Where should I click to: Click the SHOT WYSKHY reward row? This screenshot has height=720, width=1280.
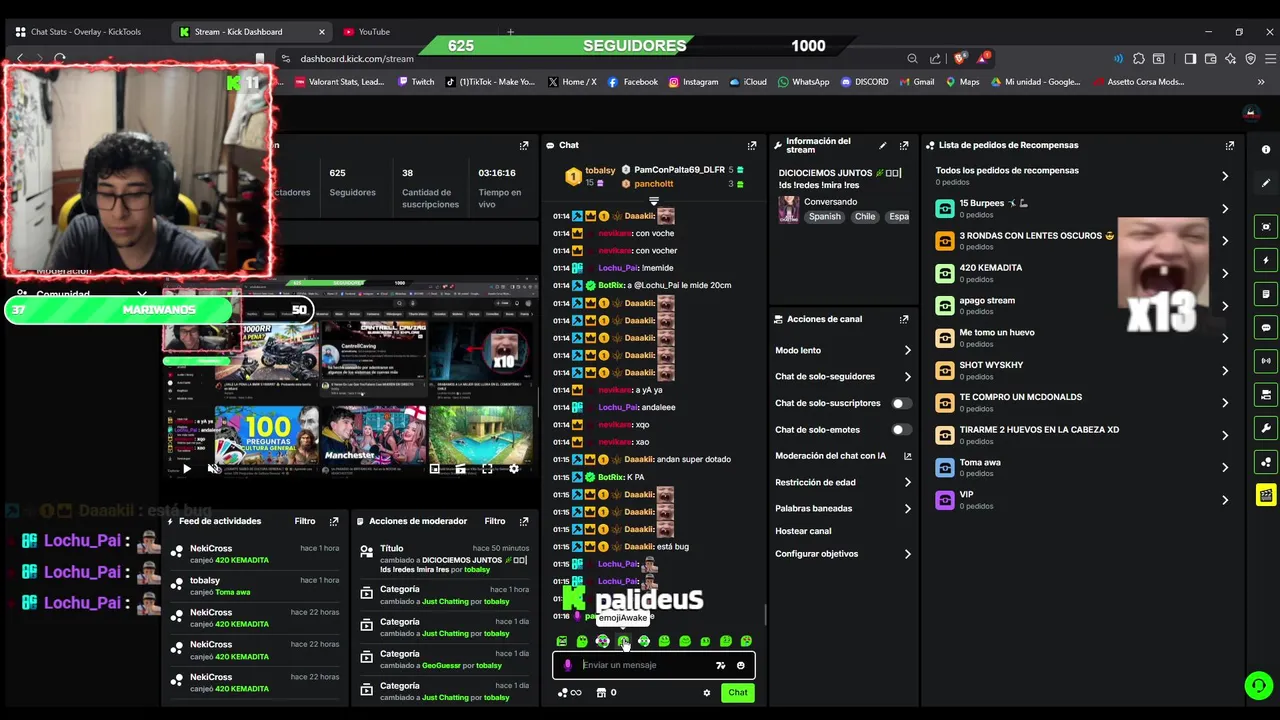(x=1083, y=370)
